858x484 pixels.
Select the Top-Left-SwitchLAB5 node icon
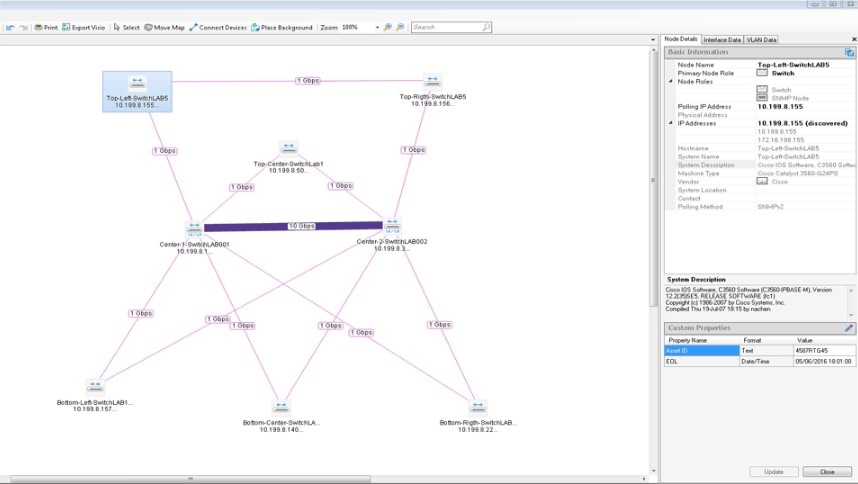[137, 83]
